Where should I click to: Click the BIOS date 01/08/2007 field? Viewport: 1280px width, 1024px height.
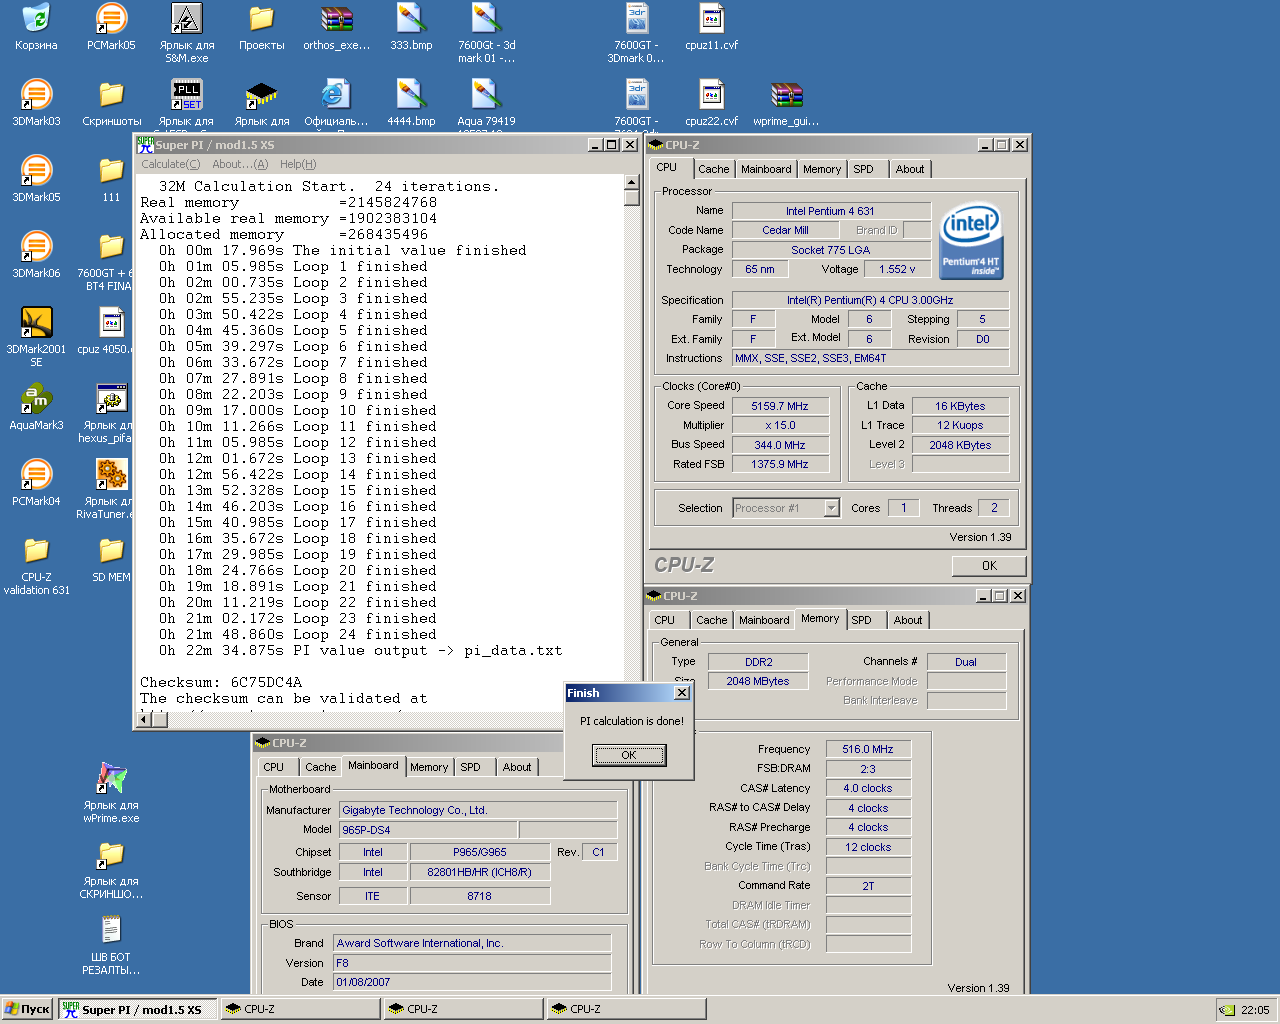click(x=472, y=982)
